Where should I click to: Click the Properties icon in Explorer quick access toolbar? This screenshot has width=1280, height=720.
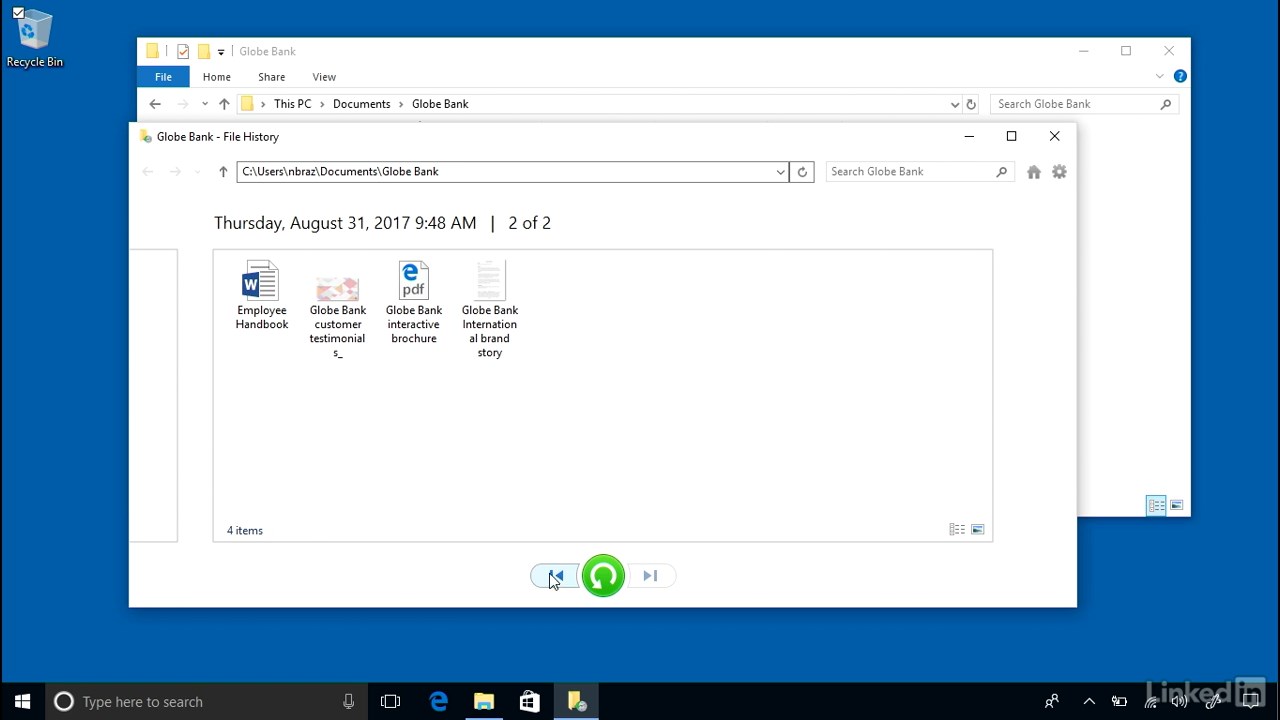coord(183,51)
